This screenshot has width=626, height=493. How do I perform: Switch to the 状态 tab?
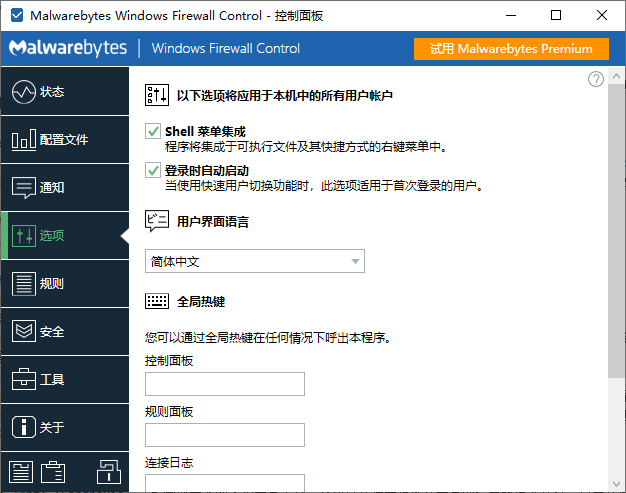[x=65, y=91]
